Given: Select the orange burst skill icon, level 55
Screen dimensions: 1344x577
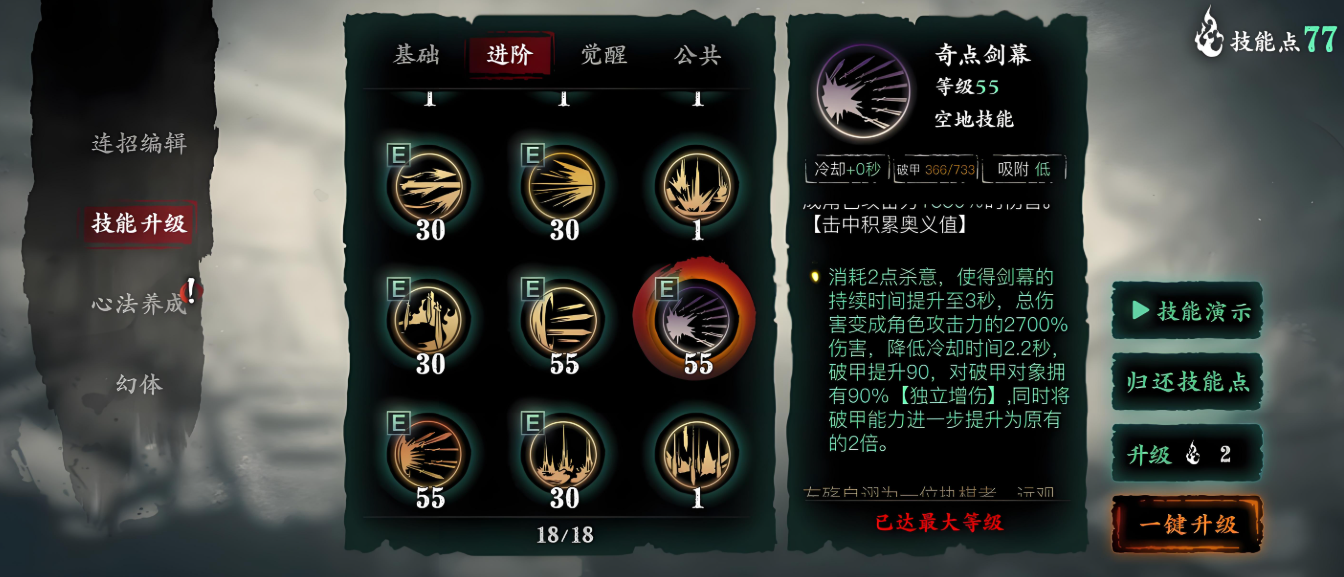Looking at the screenshot, I should click(x=430, y=454).
